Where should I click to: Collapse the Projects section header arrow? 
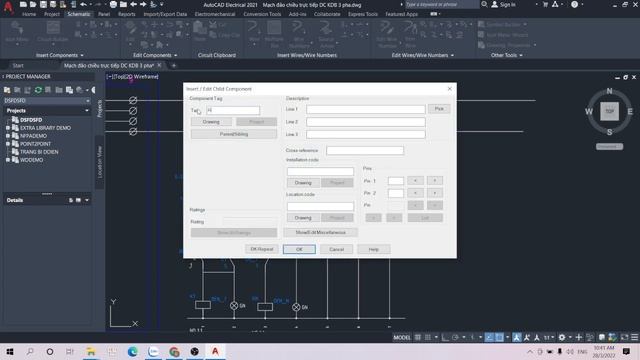(87, 111)
